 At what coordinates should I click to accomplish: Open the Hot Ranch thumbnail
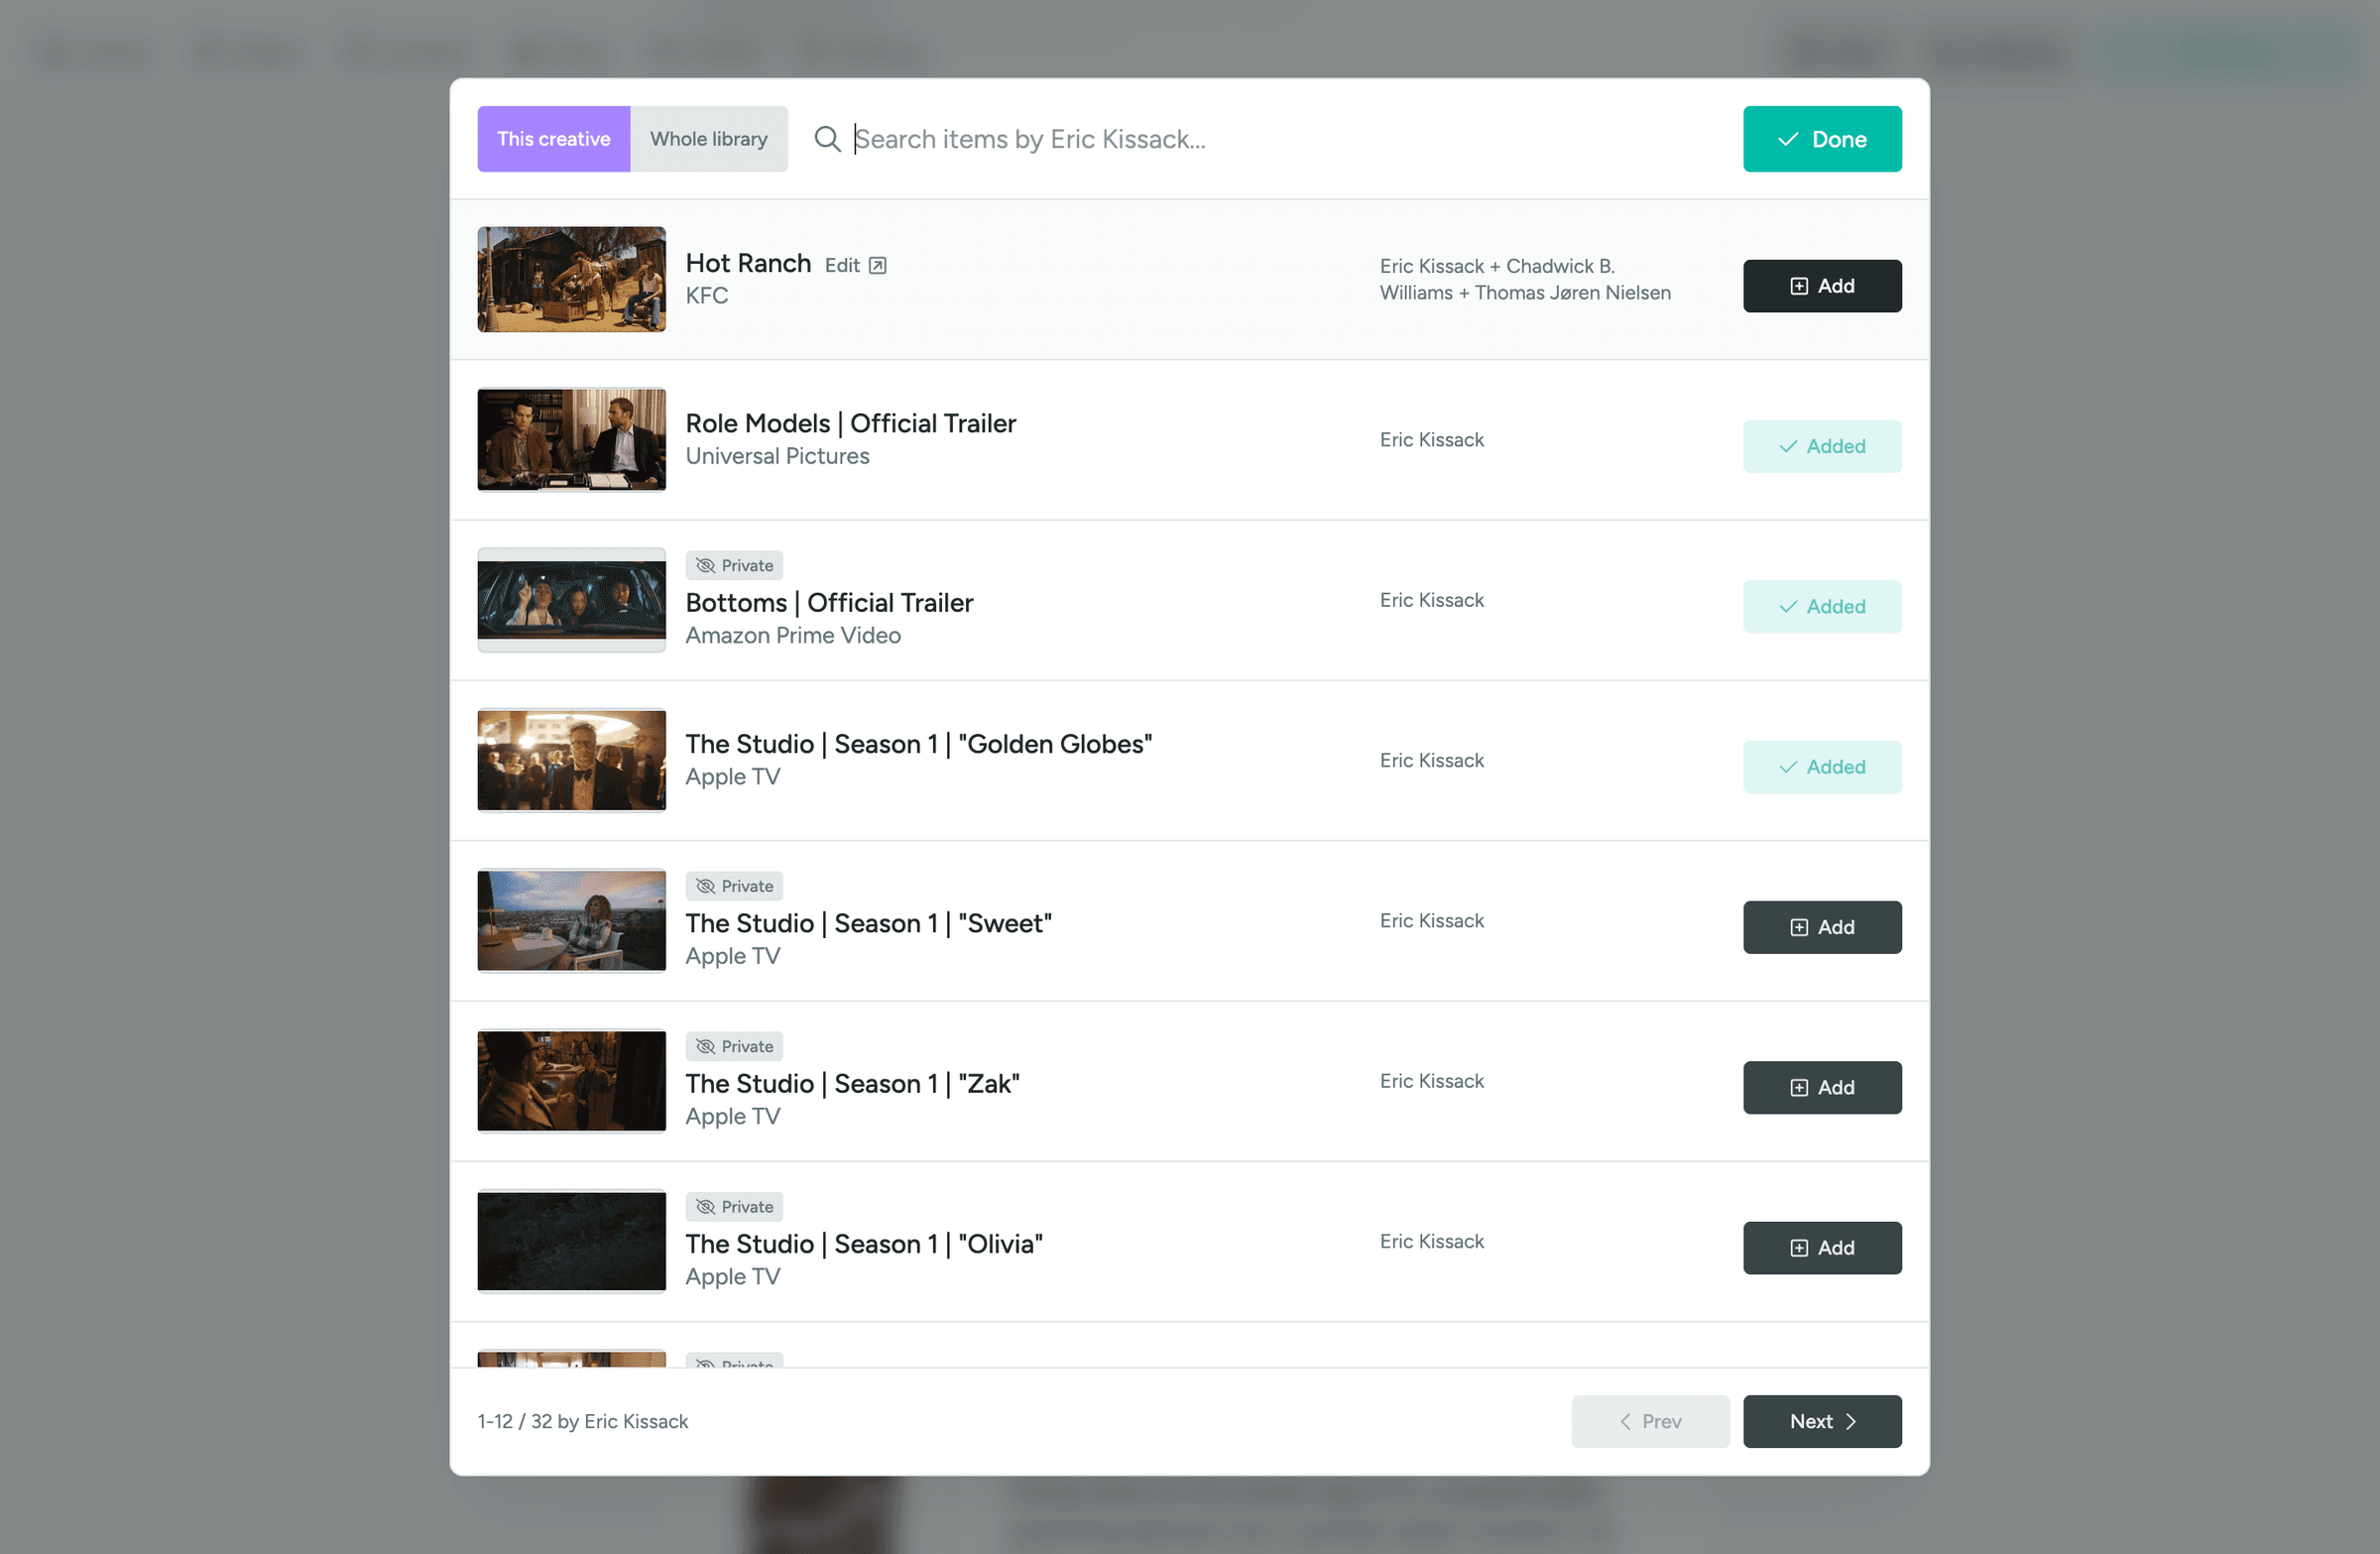click(x=571, y=279)
